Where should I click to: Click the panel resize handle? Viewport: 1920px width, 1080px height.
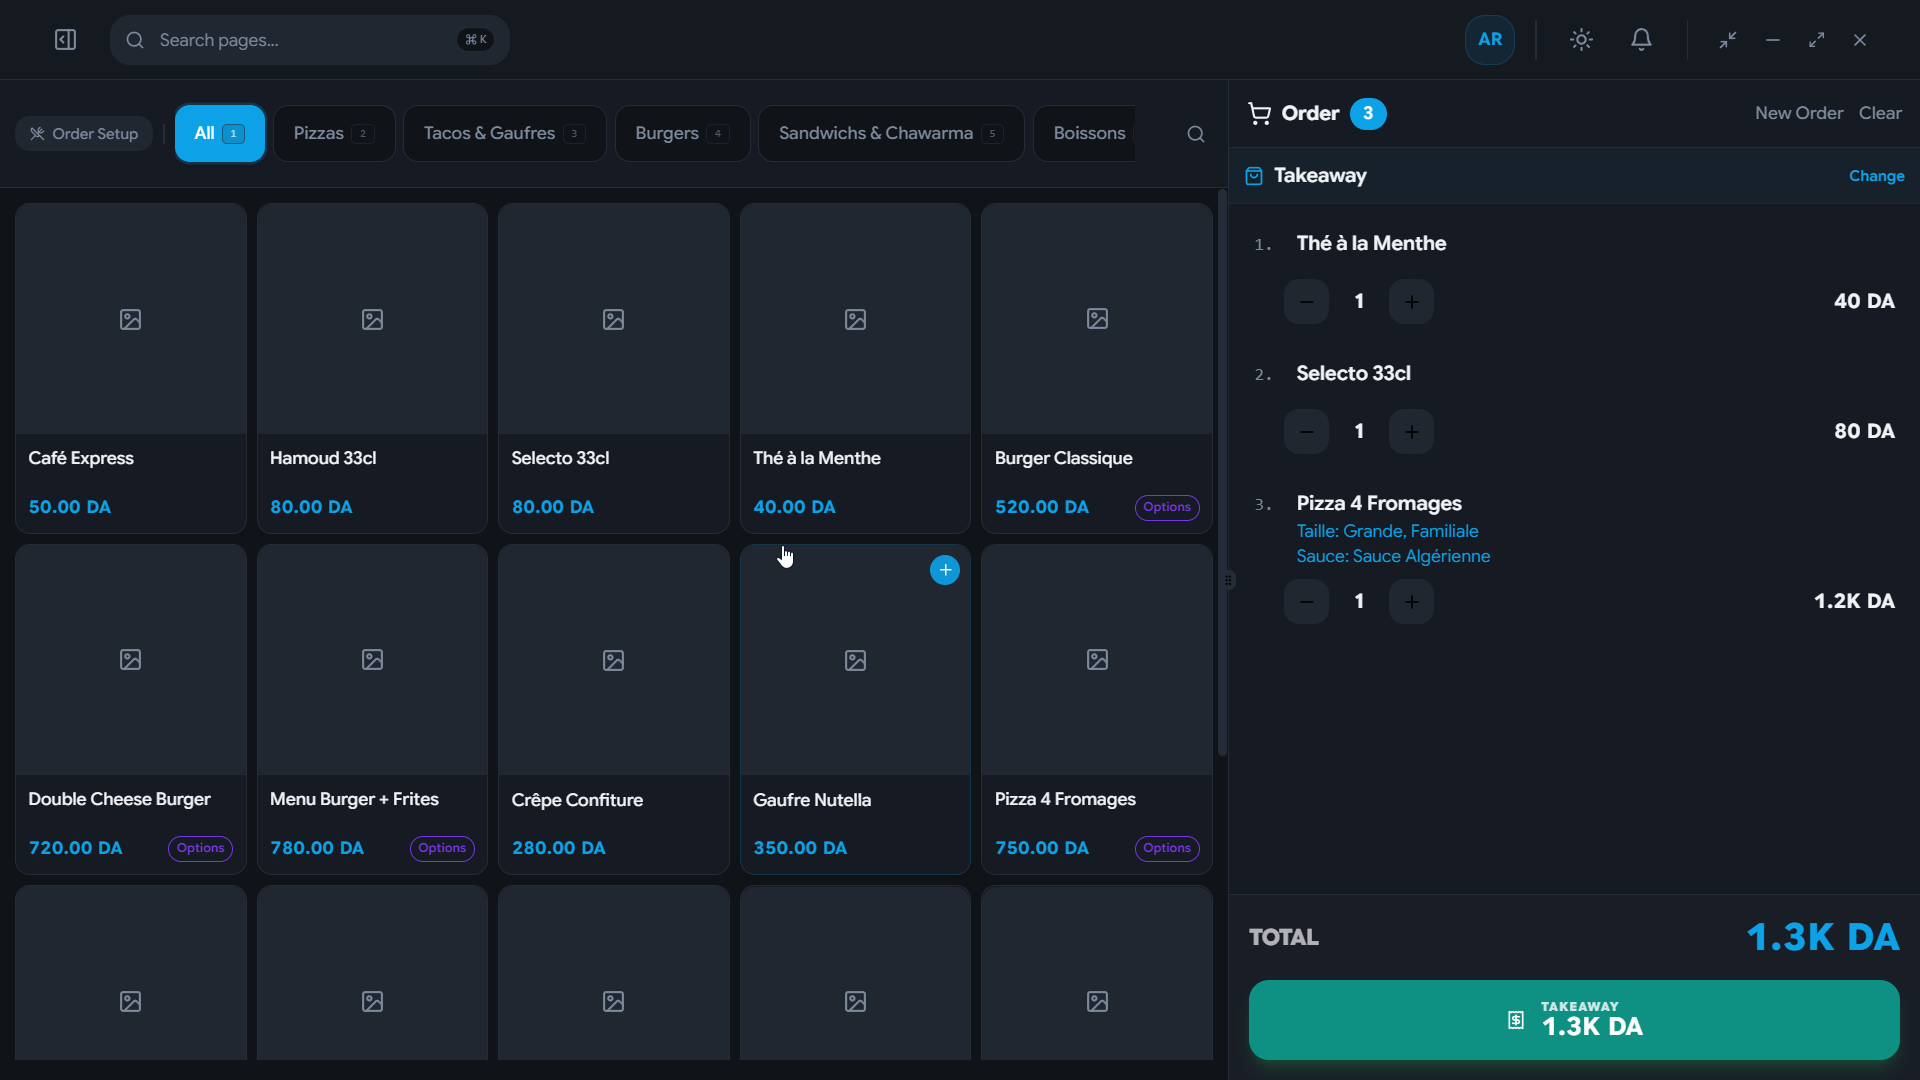click(1229, 580)
